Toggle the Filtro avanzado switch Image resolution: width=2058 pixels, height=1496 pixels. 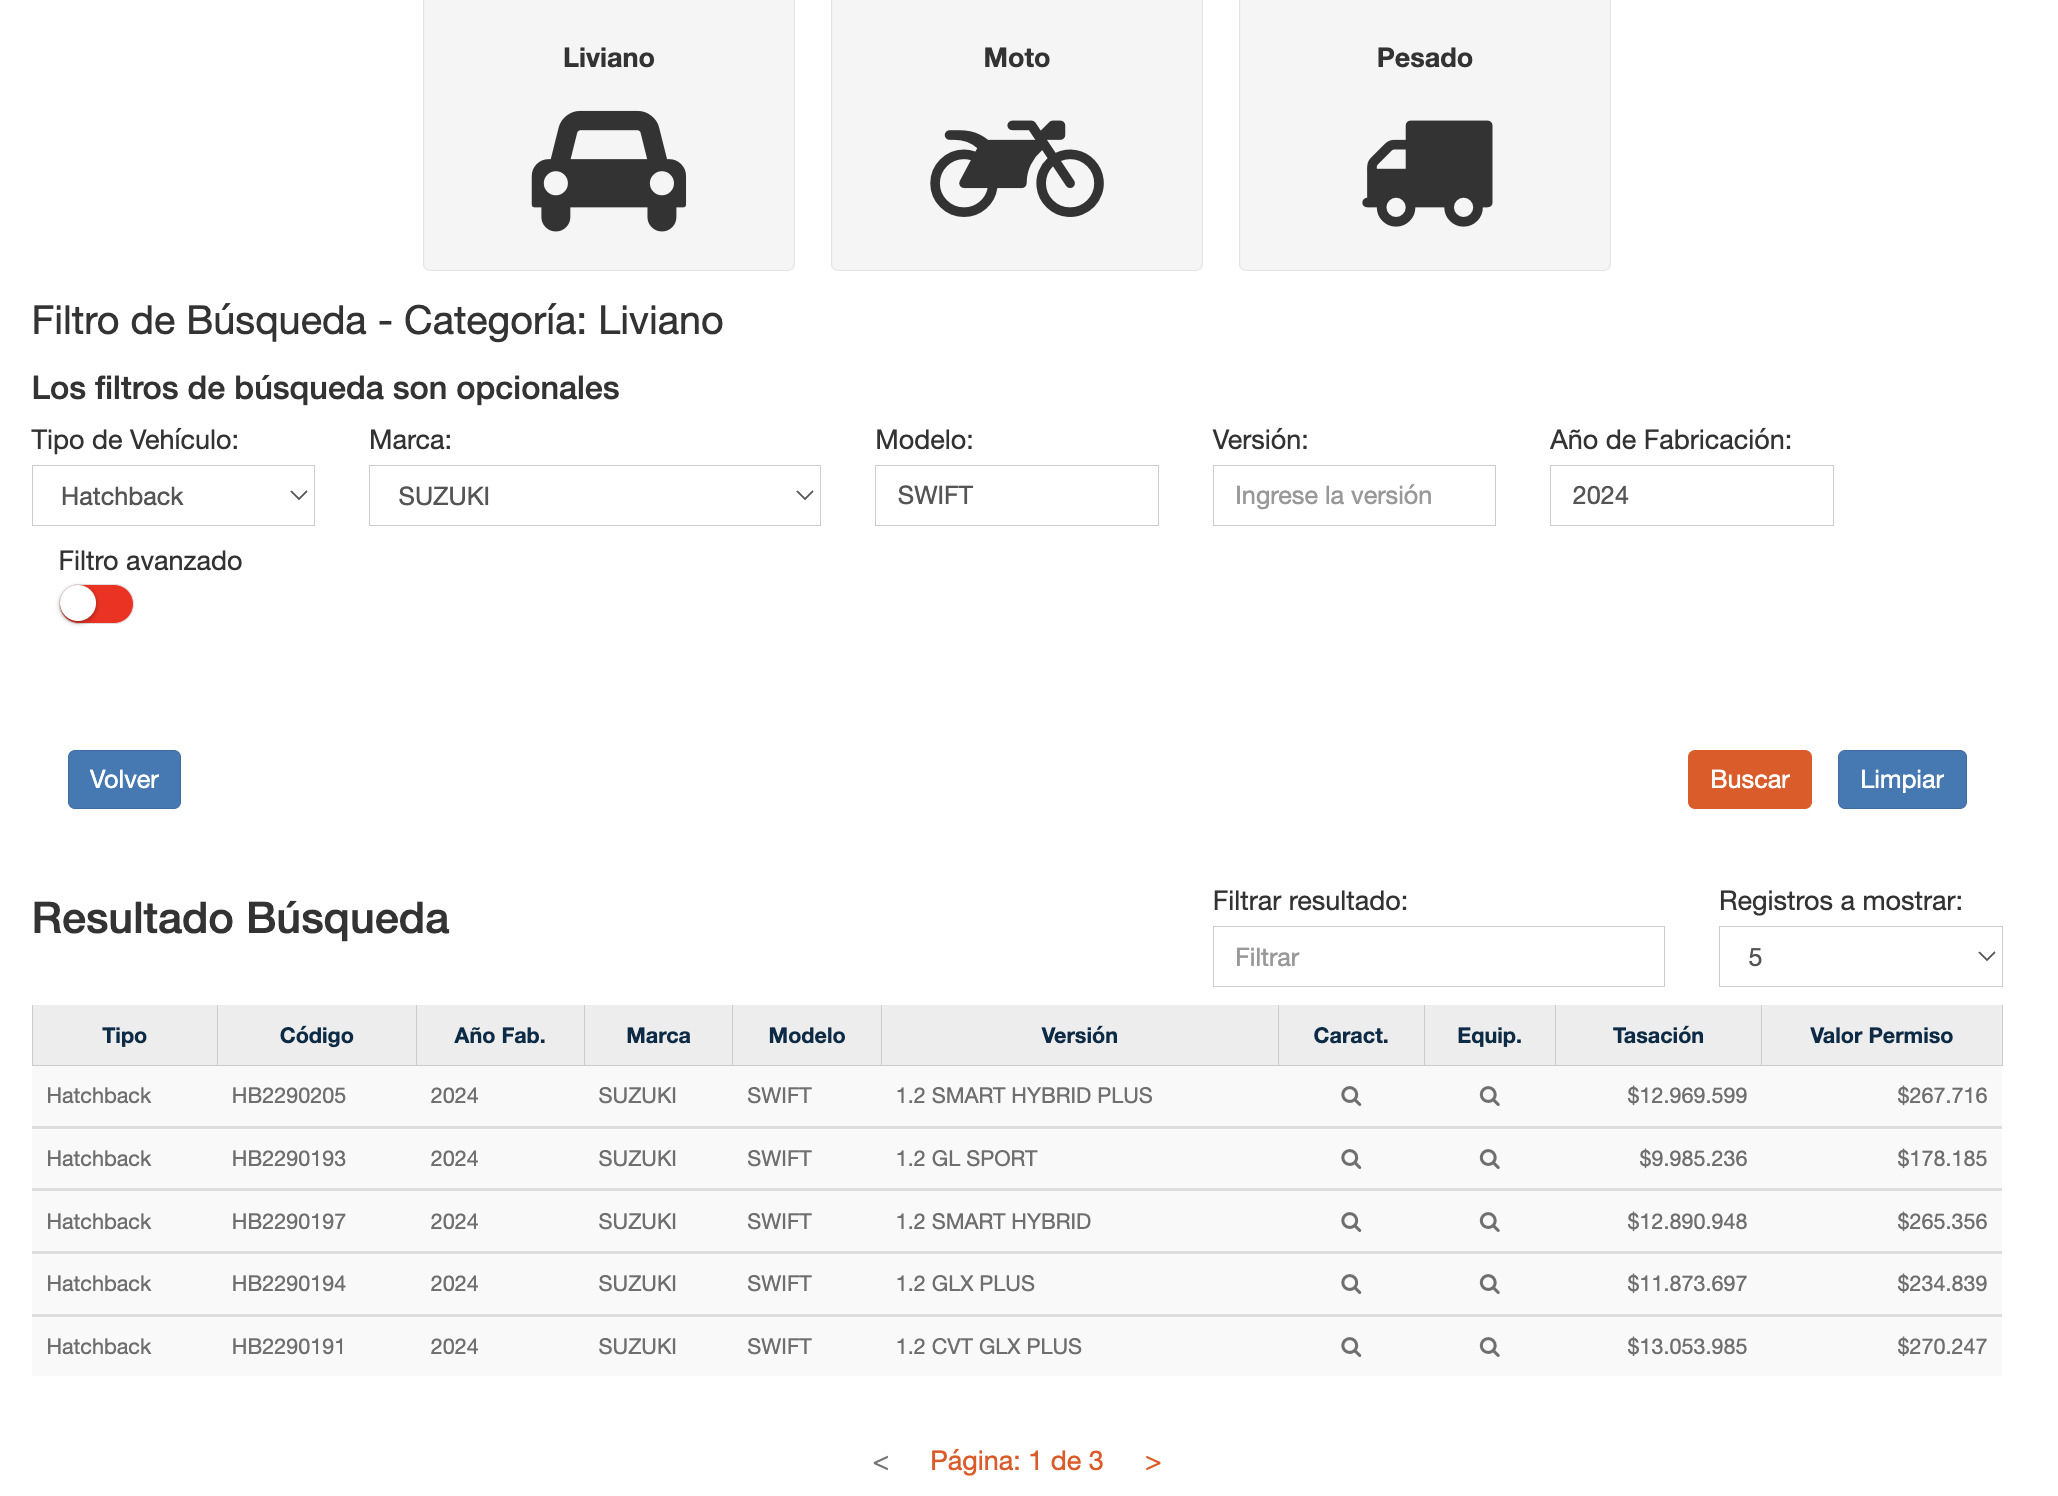(96, 604)
